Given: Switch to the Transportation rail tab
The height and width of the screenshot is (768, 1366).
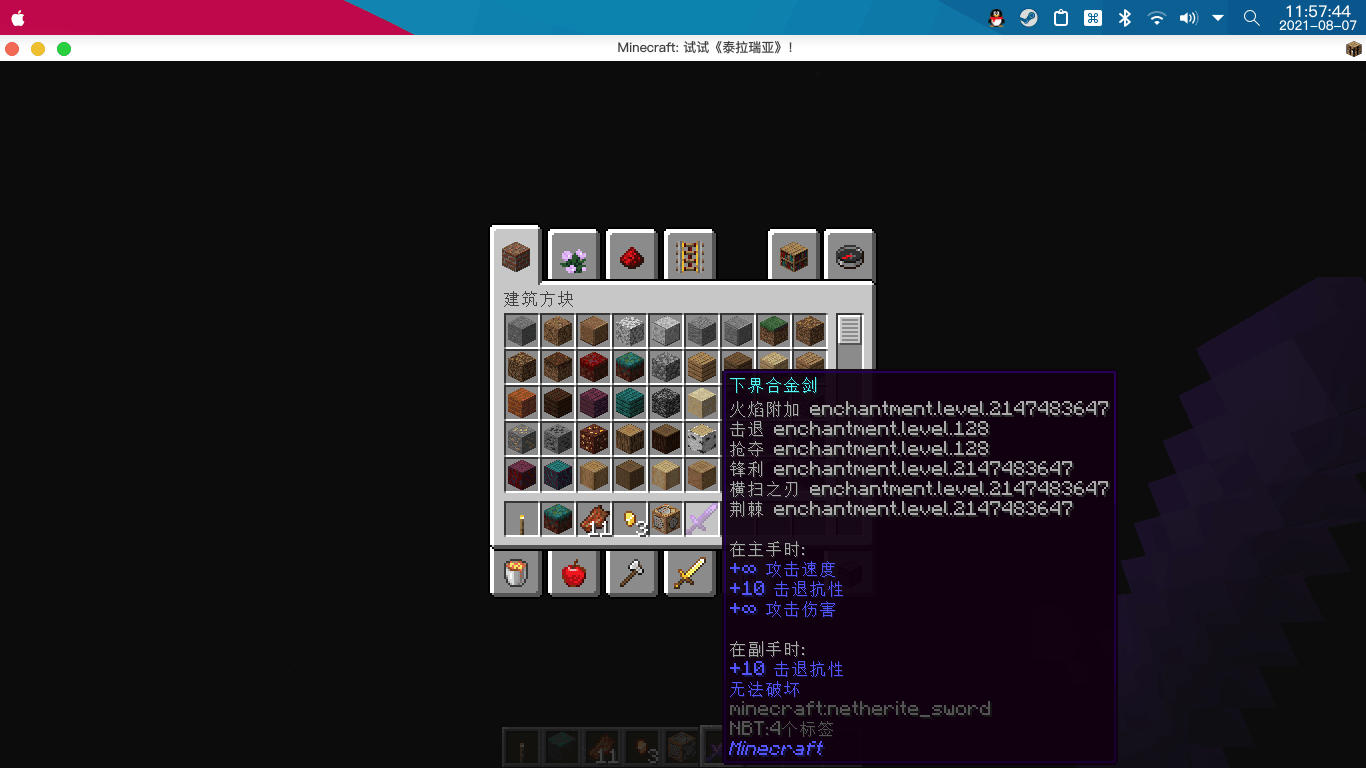Looking at the screenshot, I should click(689, 257).
